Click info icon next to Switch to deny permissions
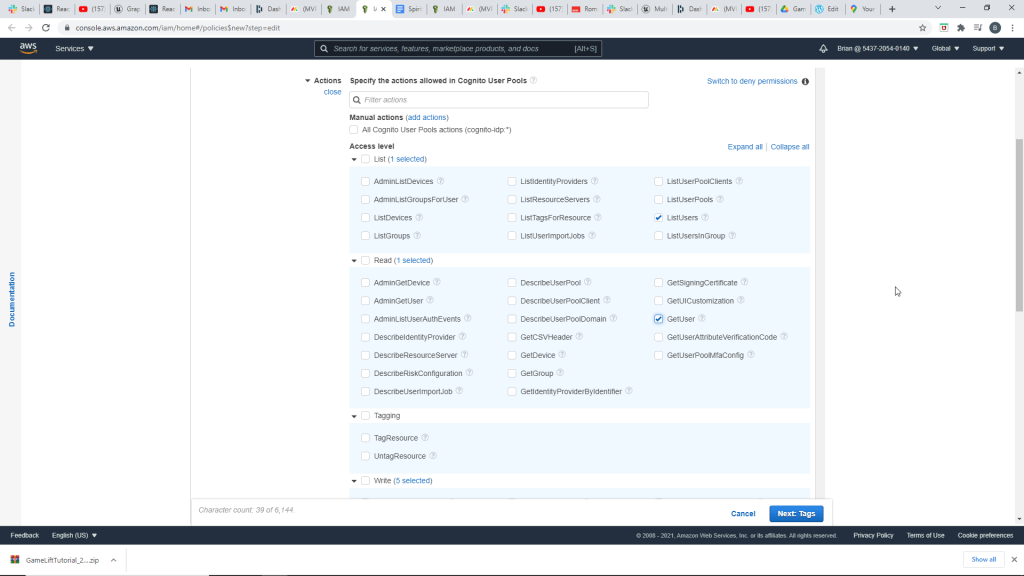Image resolution: width=1024 pixels, height=576 pixels. tap(805, 81)
